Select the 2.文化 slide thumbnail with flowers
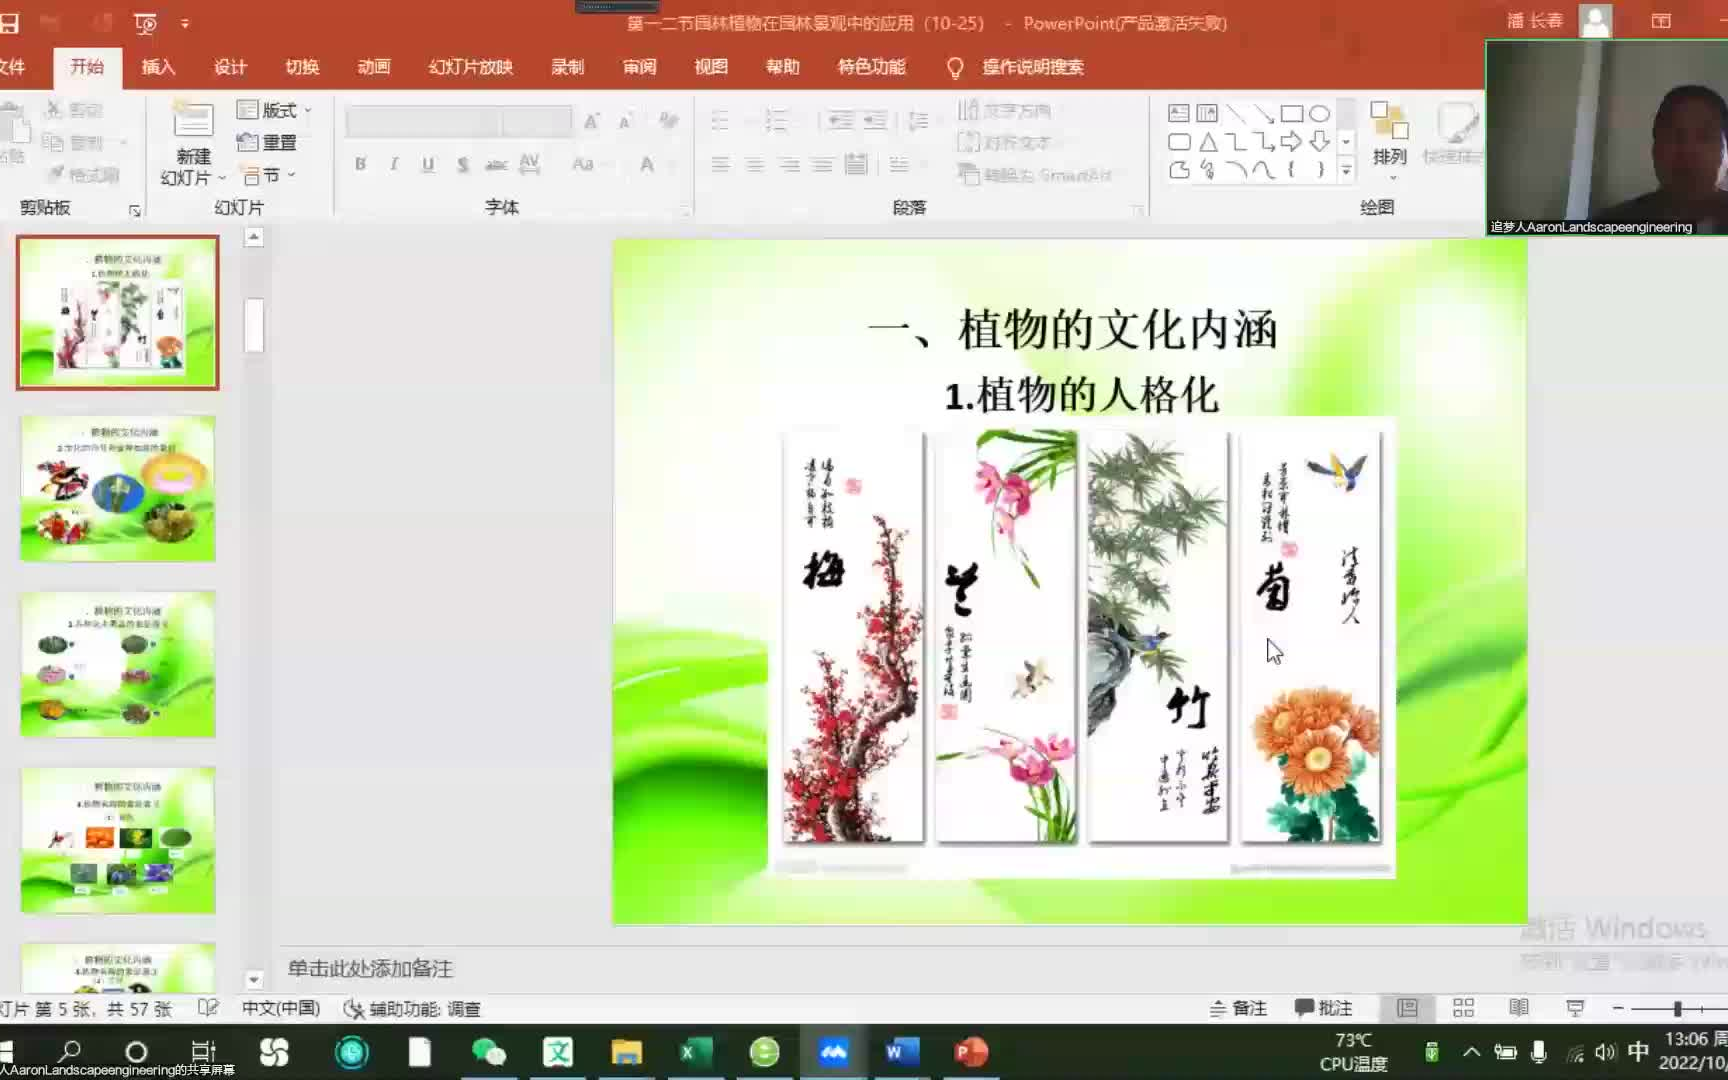The width and height of the screenshot is (1728, 1080). [x=118, y=488]
